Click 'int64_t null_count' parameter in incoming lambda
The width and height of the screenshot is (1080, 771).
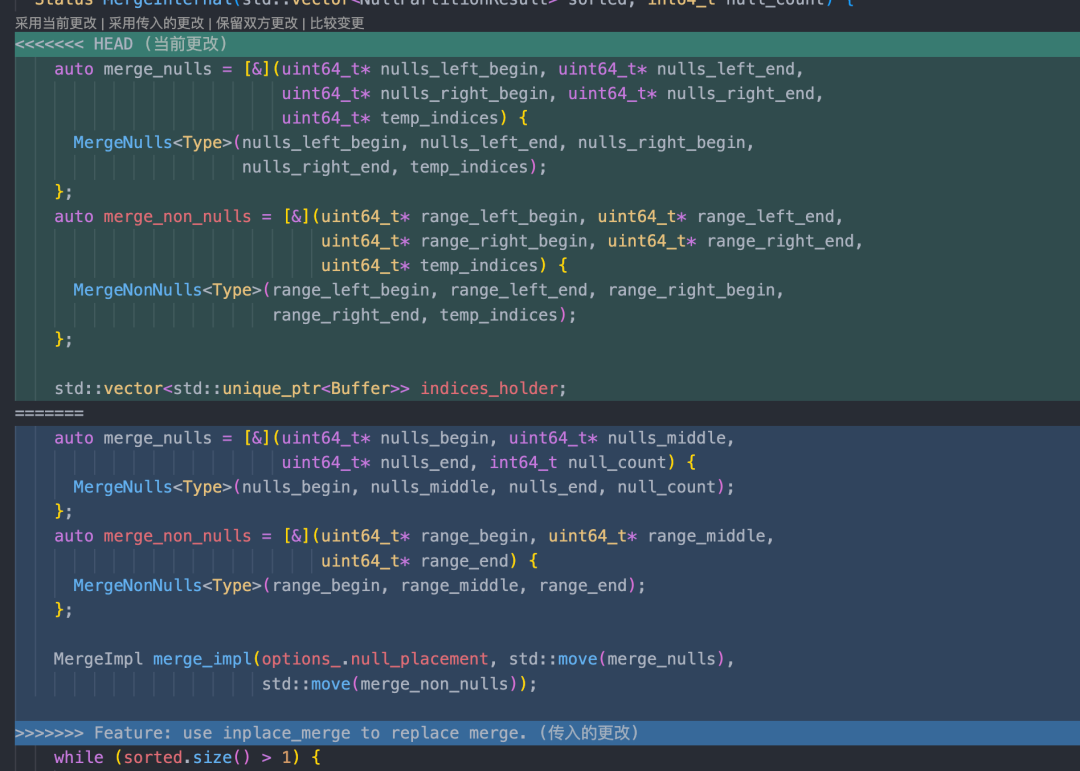click(x=578, y=462)
